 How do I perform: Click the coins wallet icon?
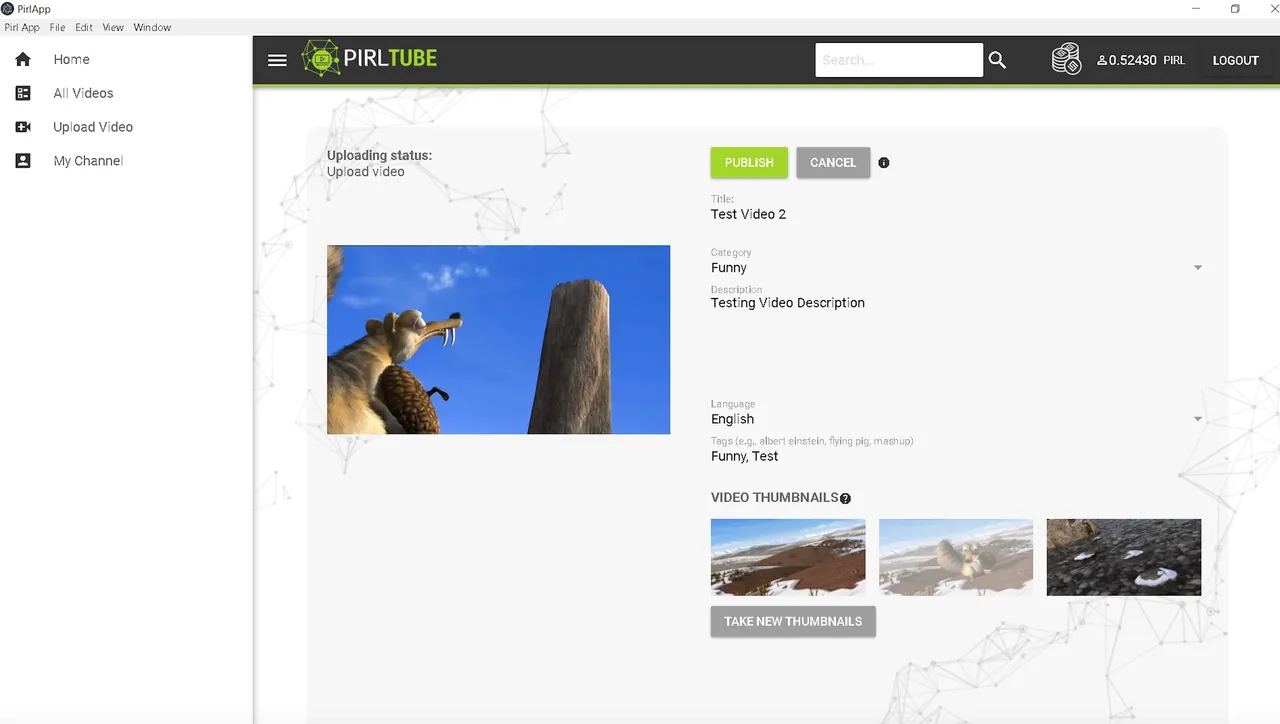point(1066,59)
